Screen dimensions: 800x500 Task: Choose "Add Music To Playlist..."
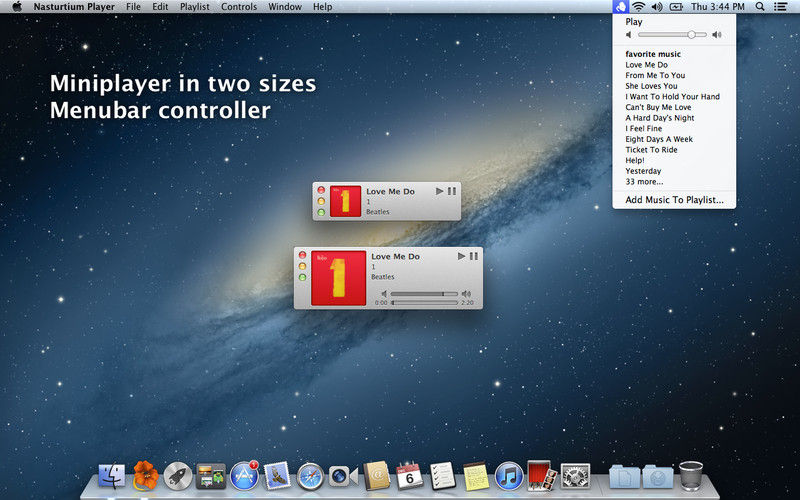pos(674,200)
